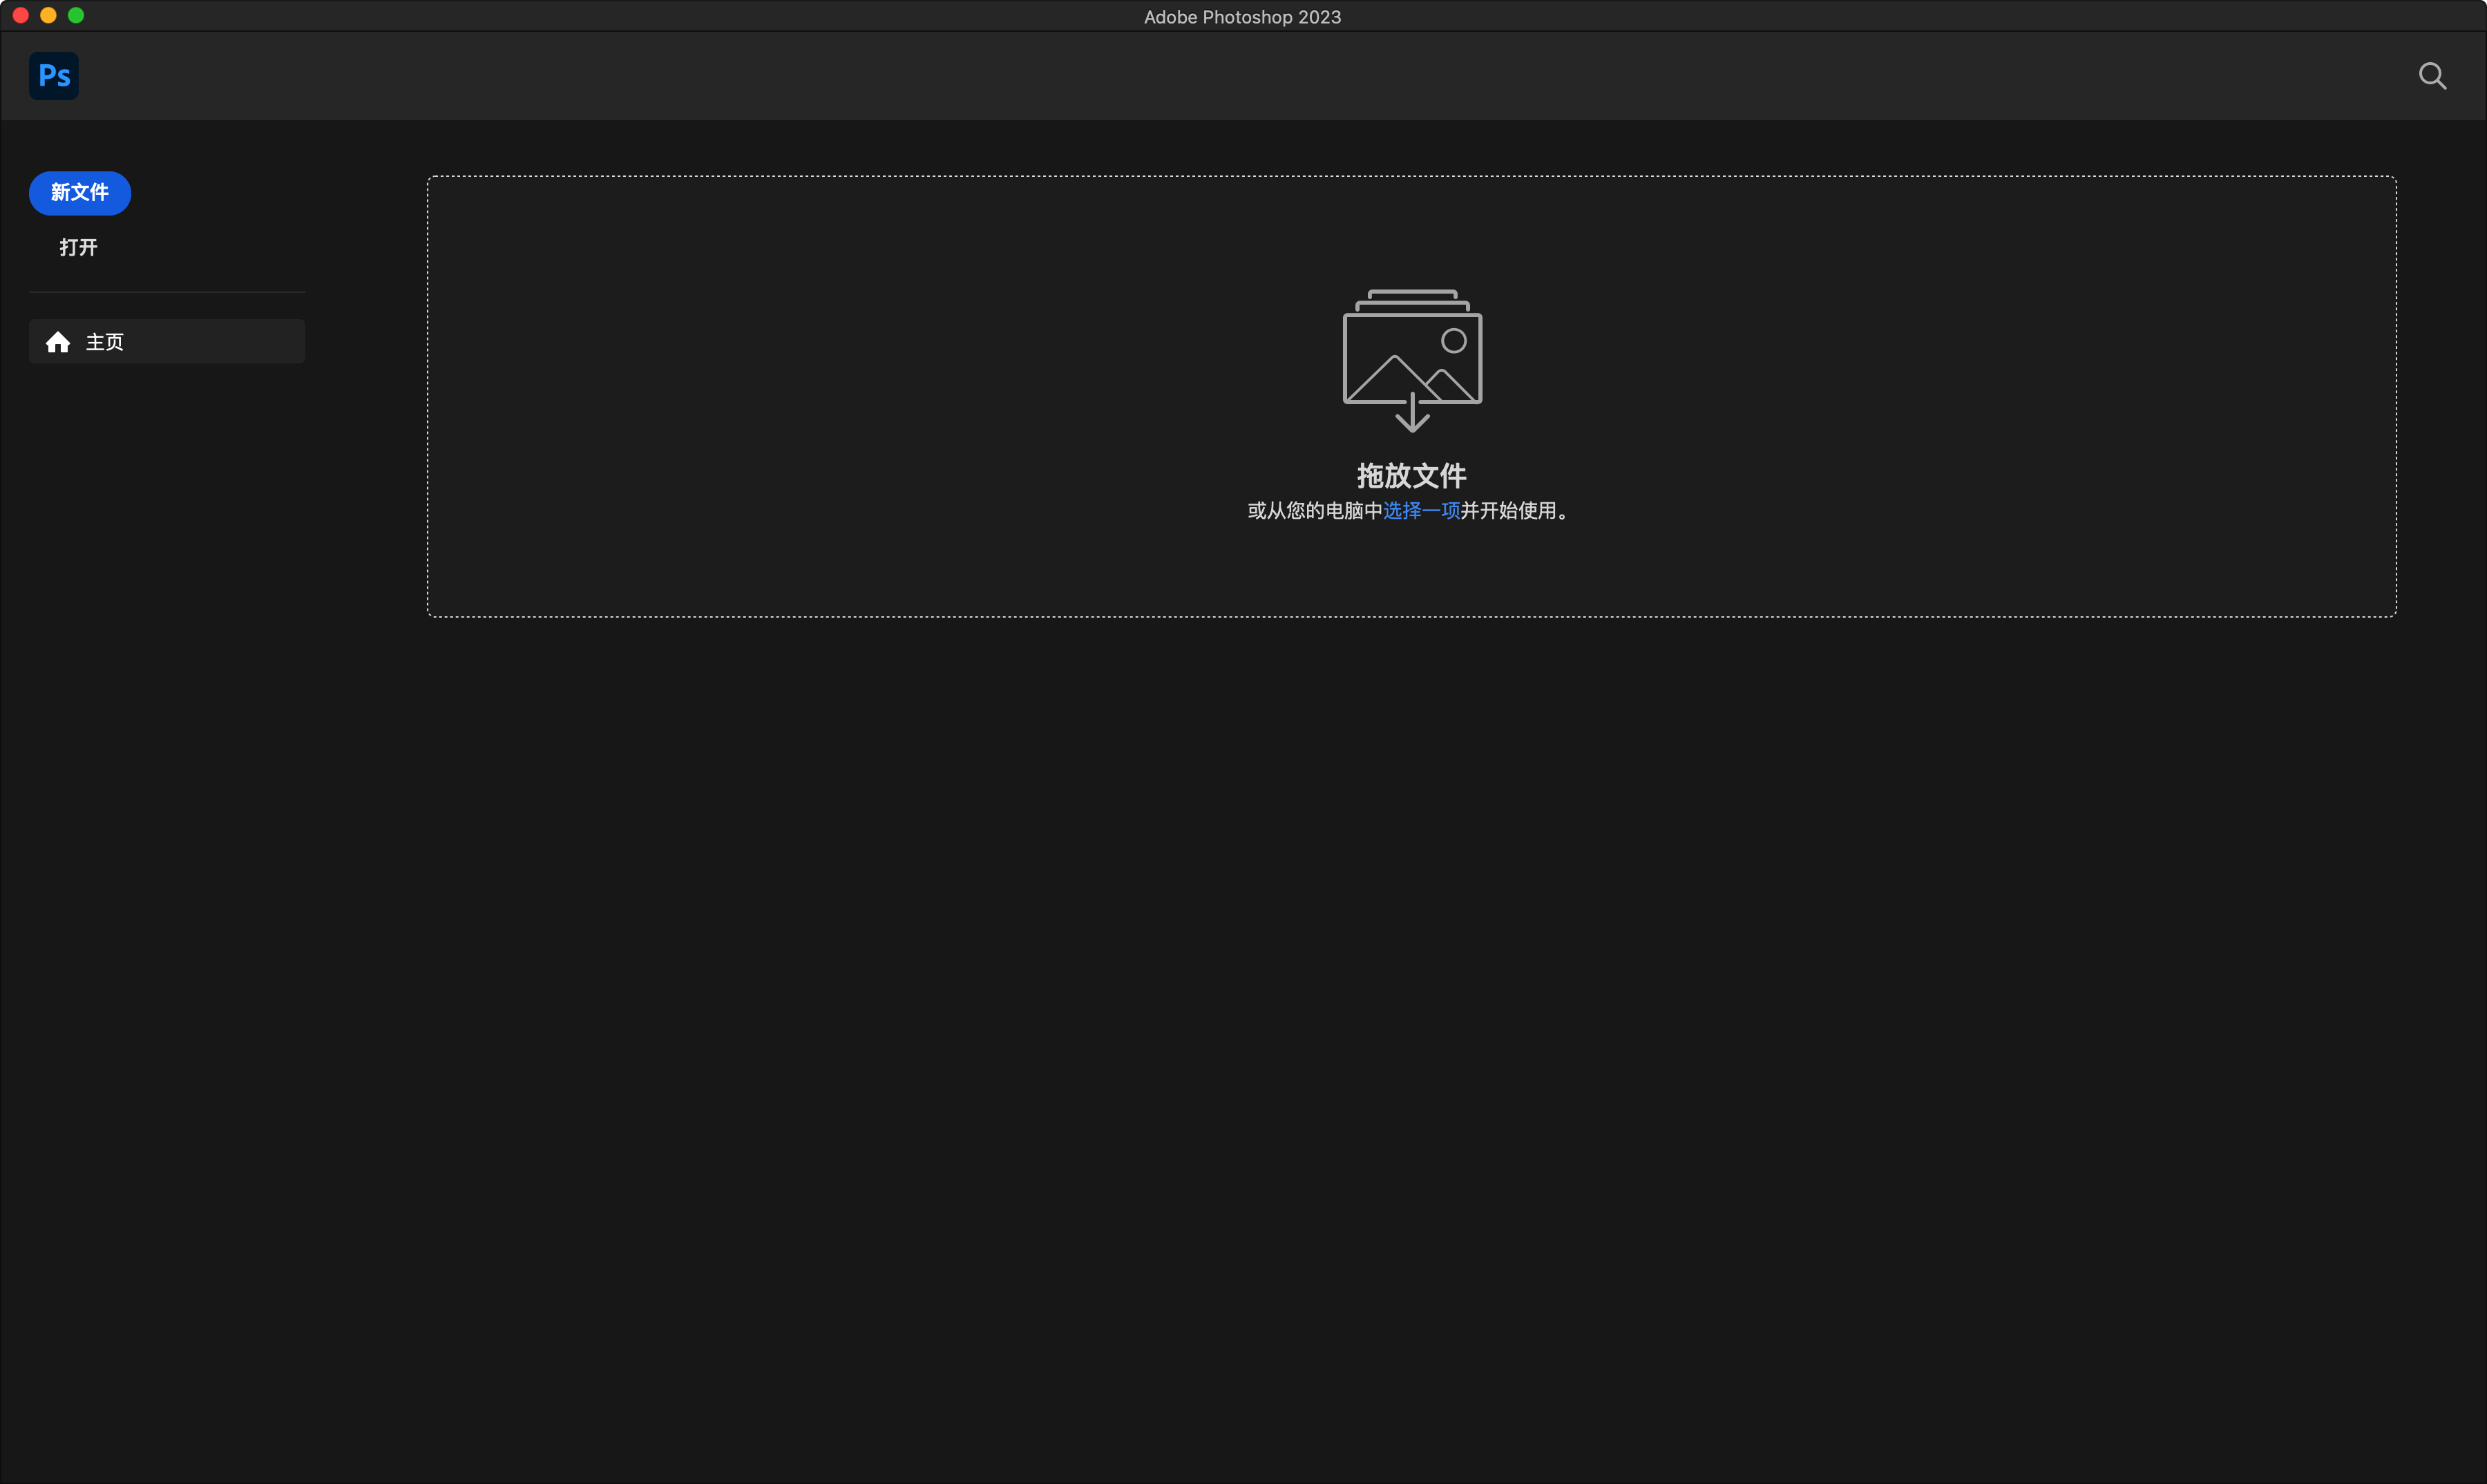This screenshot has width=2487, height=1484.
Task: Click the drag-and-drop image stack icon
Action: [x=1412, y=360]
